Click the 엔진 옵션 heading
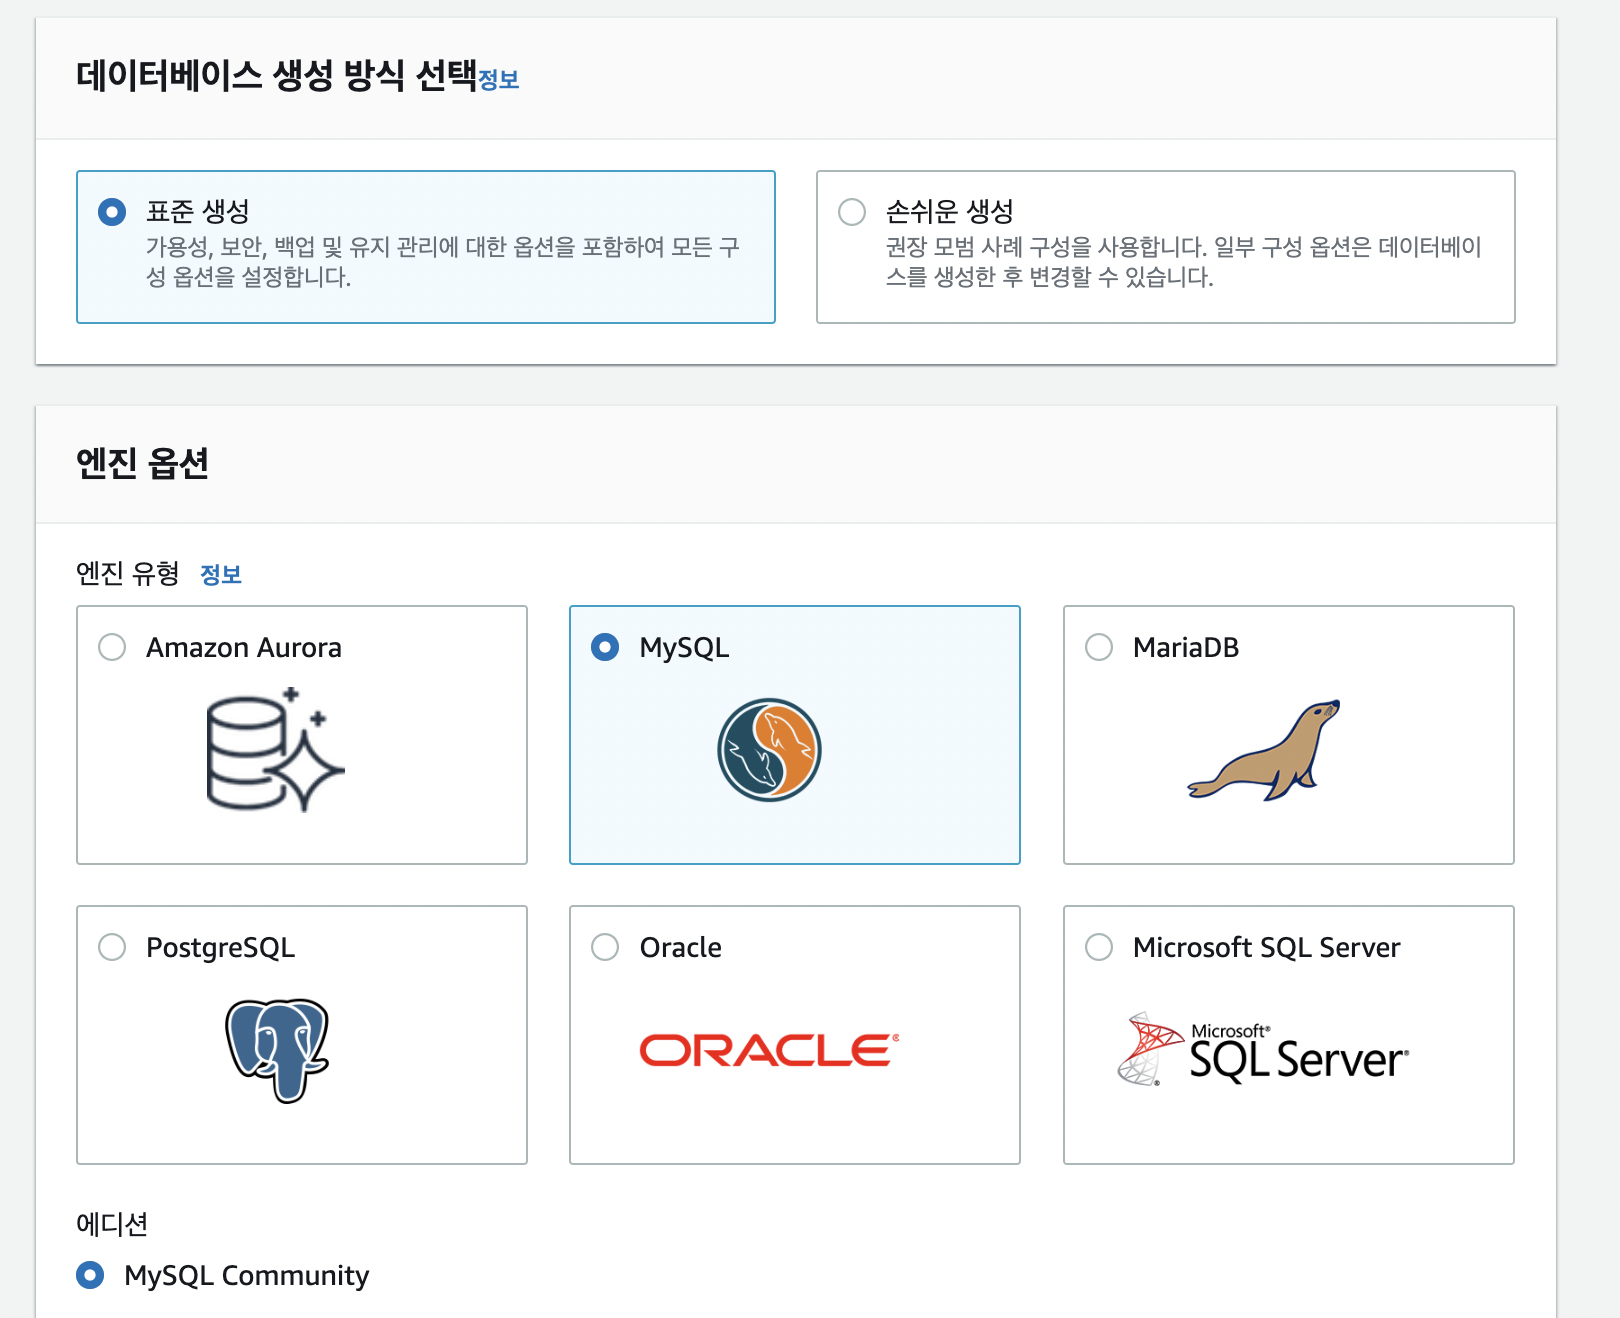 [x=143, y=463]
